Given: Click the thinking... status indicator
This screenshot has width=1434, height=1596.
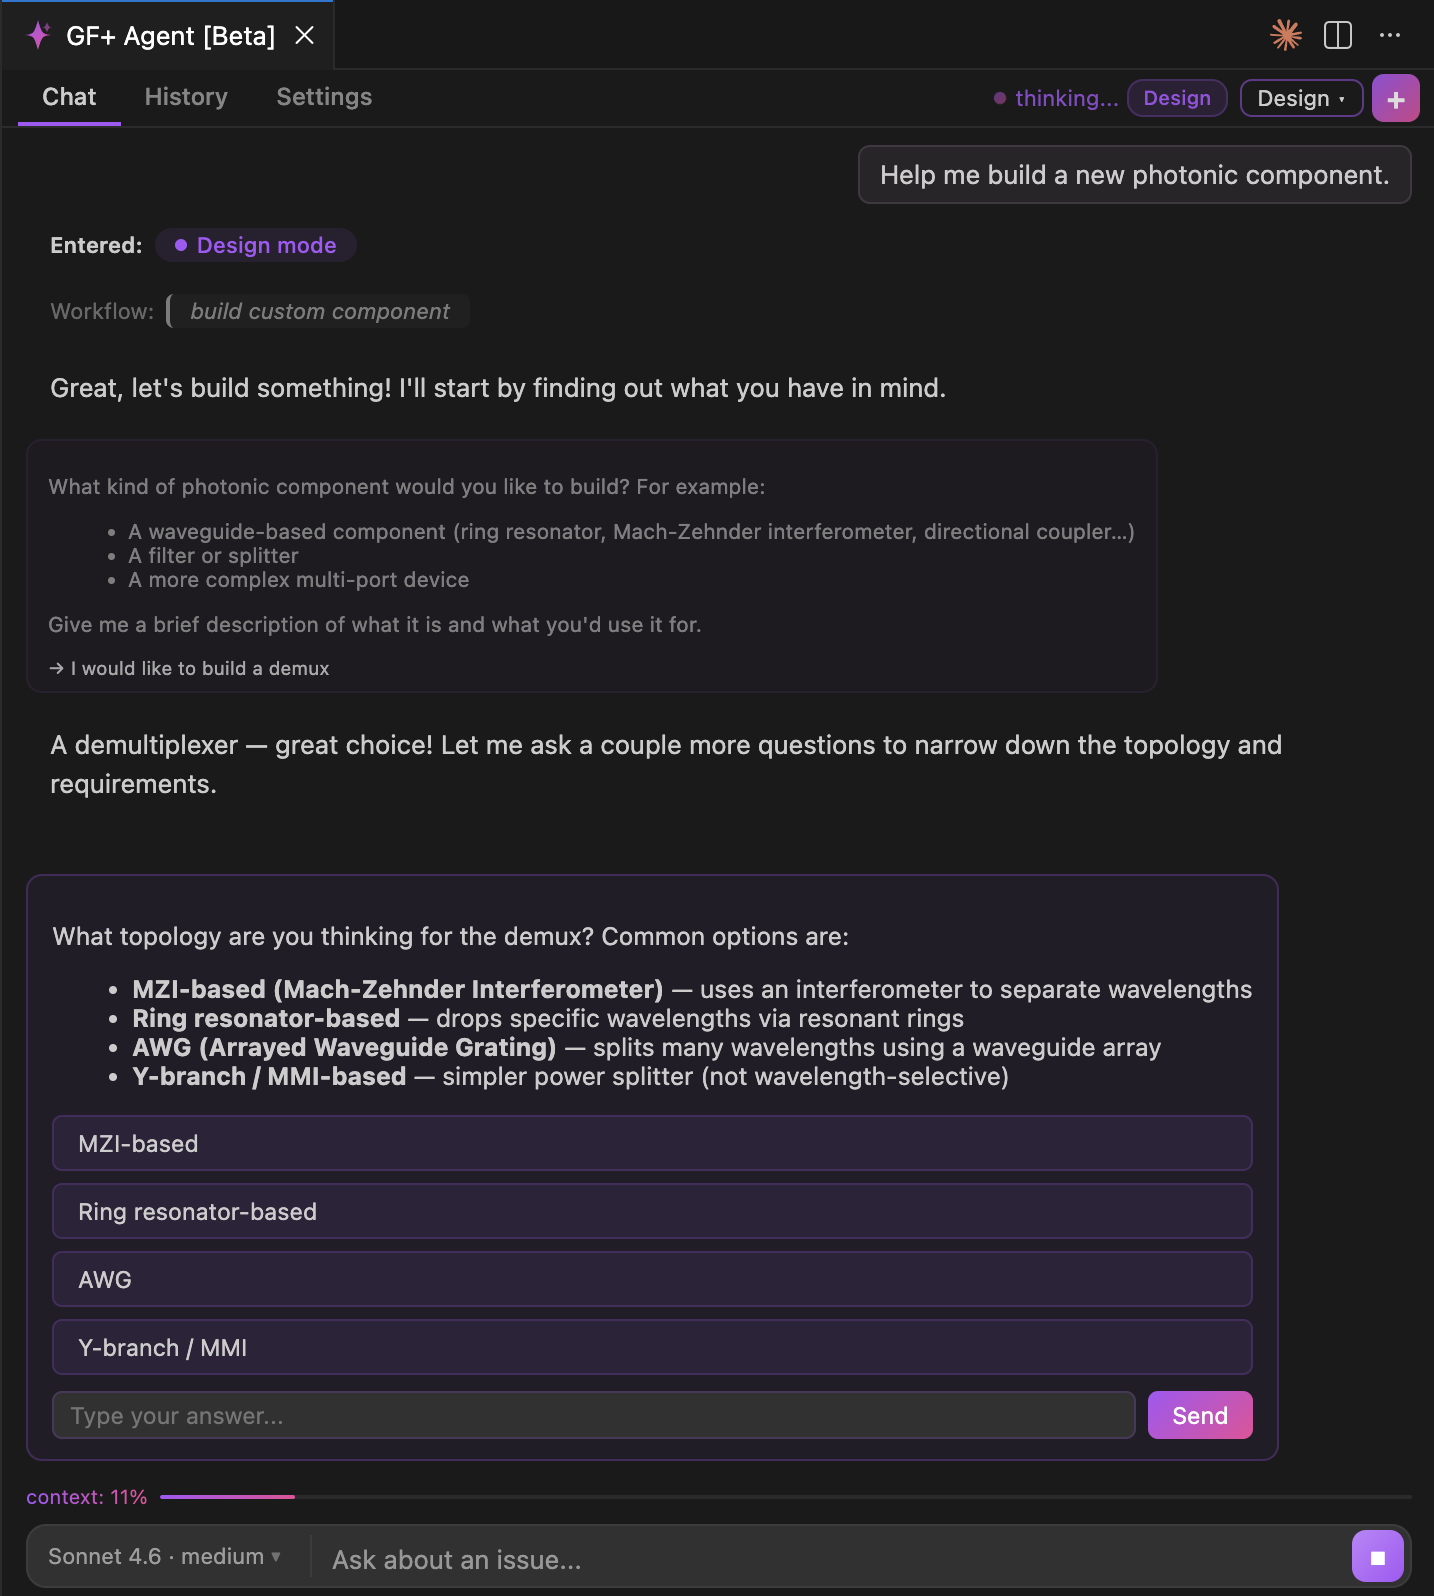Looking at the screenshot, I should [1056, 97].
